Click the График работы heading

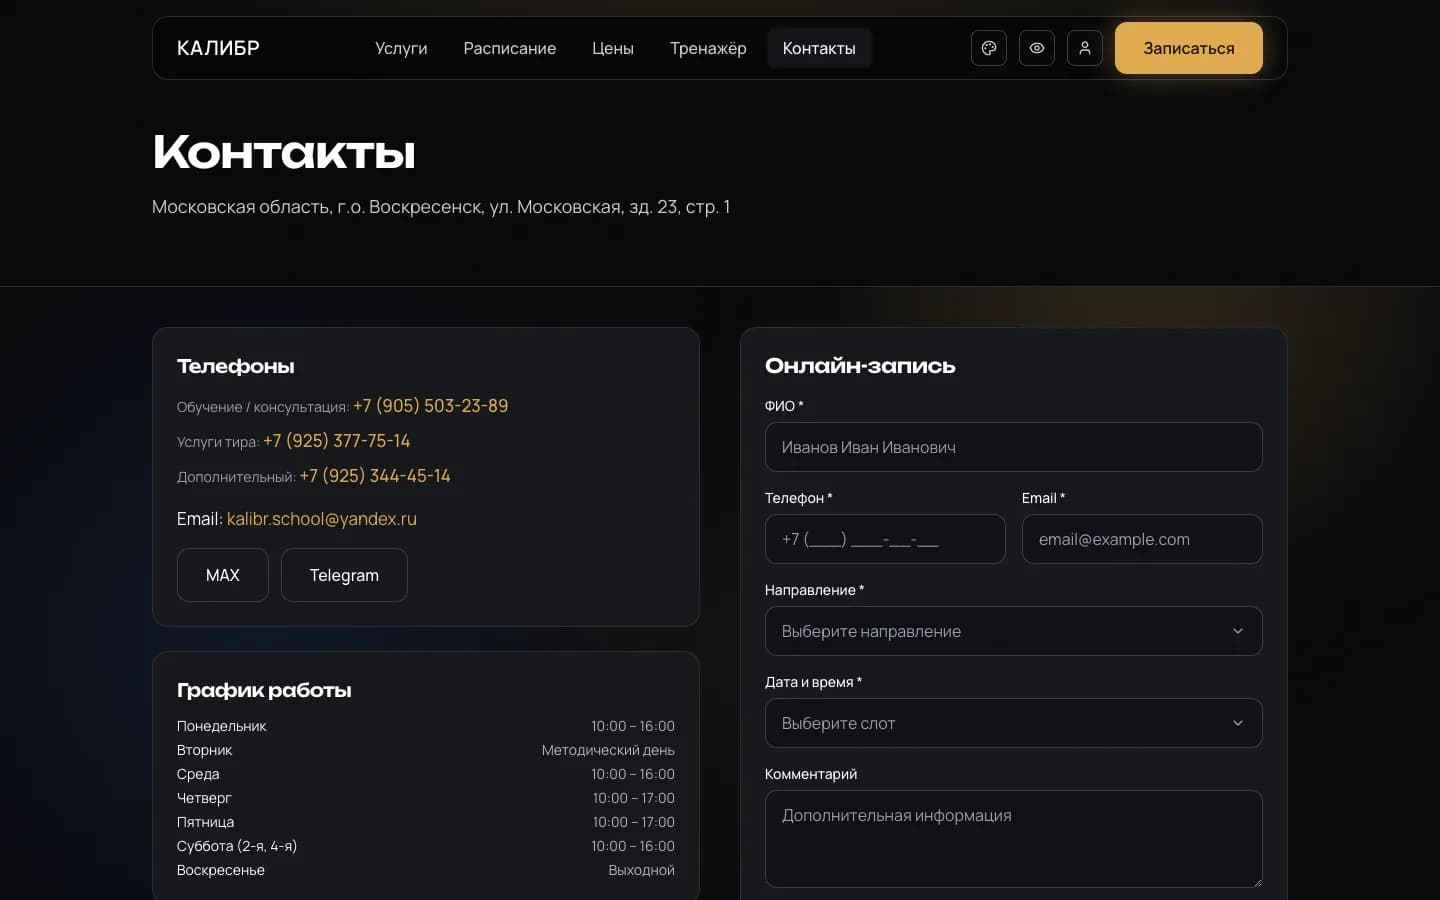coord(264,690)
